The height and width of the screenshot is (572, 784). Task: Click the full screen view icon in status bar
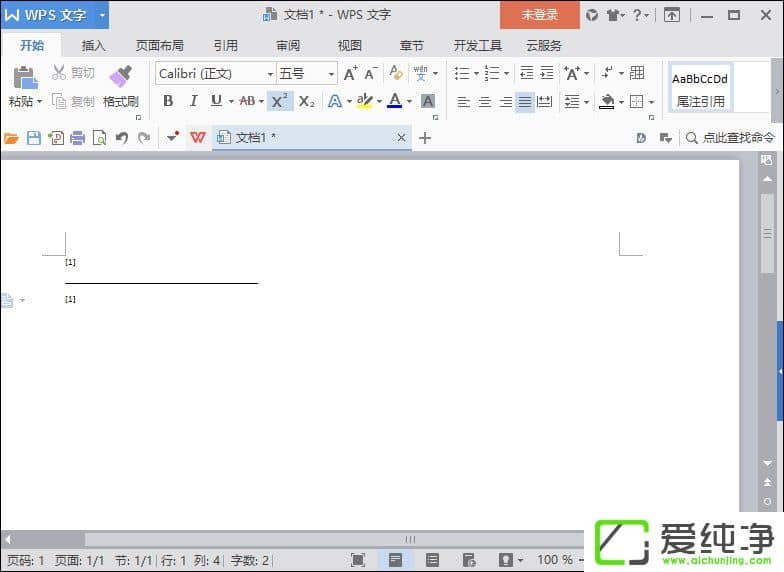[x=358, y=560]
